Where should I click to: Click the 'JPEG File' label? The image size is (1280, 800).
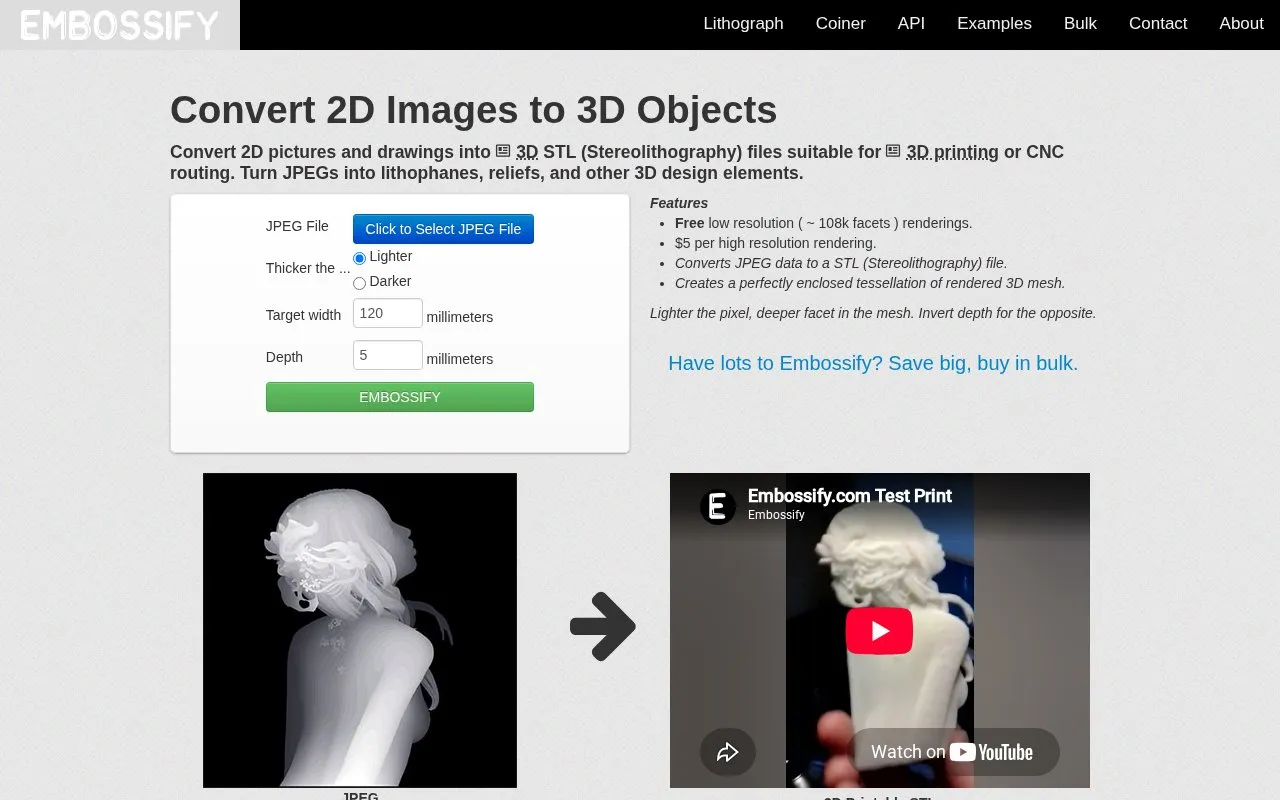(x=297, y=226)
